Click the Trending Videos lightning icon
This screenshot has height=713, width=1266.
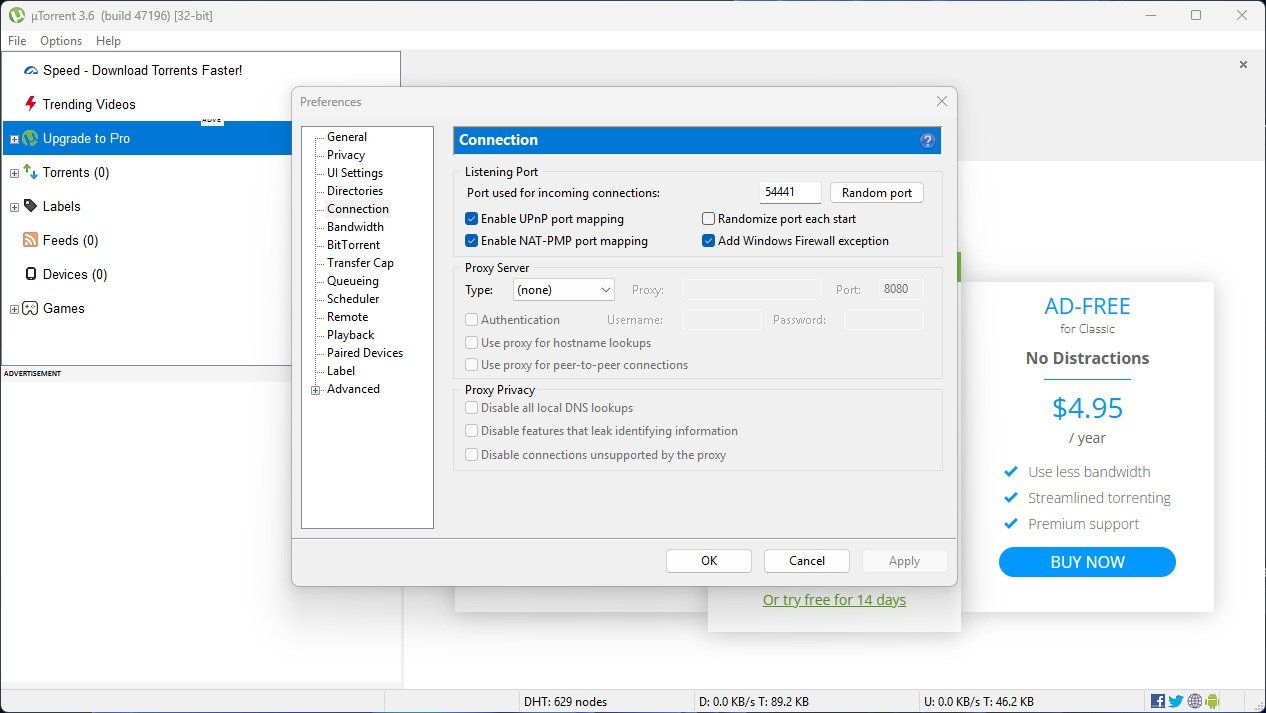coord(30,104)
